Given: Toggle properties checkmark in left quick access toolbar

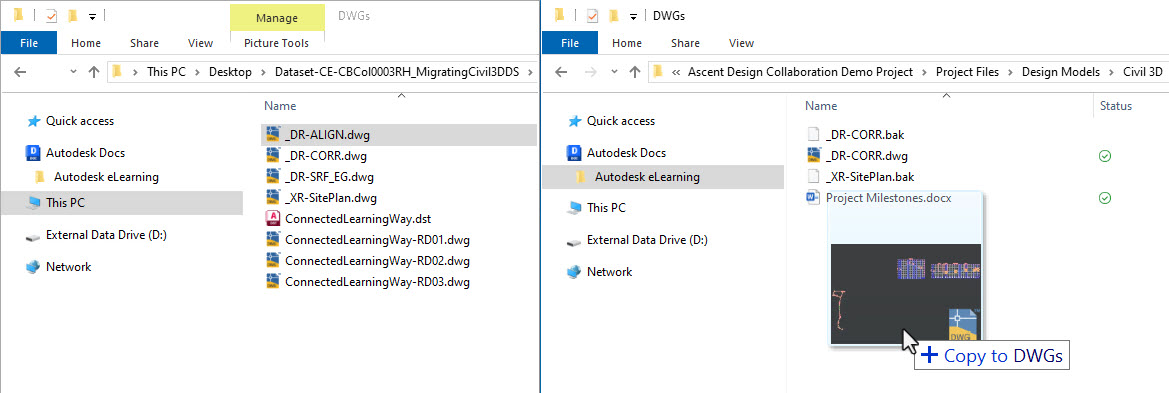Looking at the screenshot, I should 51,16.
